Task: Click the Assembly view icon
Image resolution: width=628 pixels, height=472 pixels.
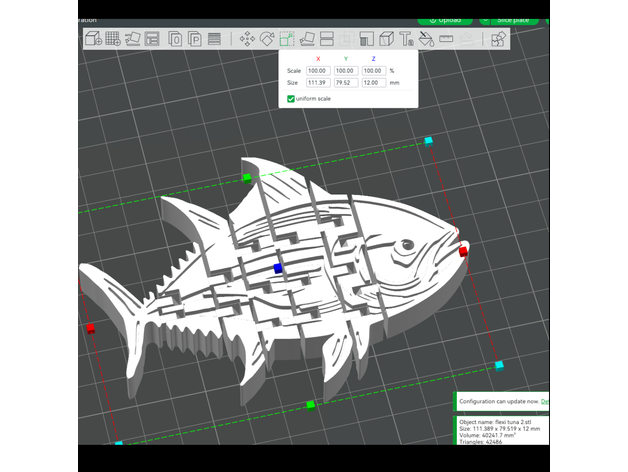Action: [x=497, y=39]
